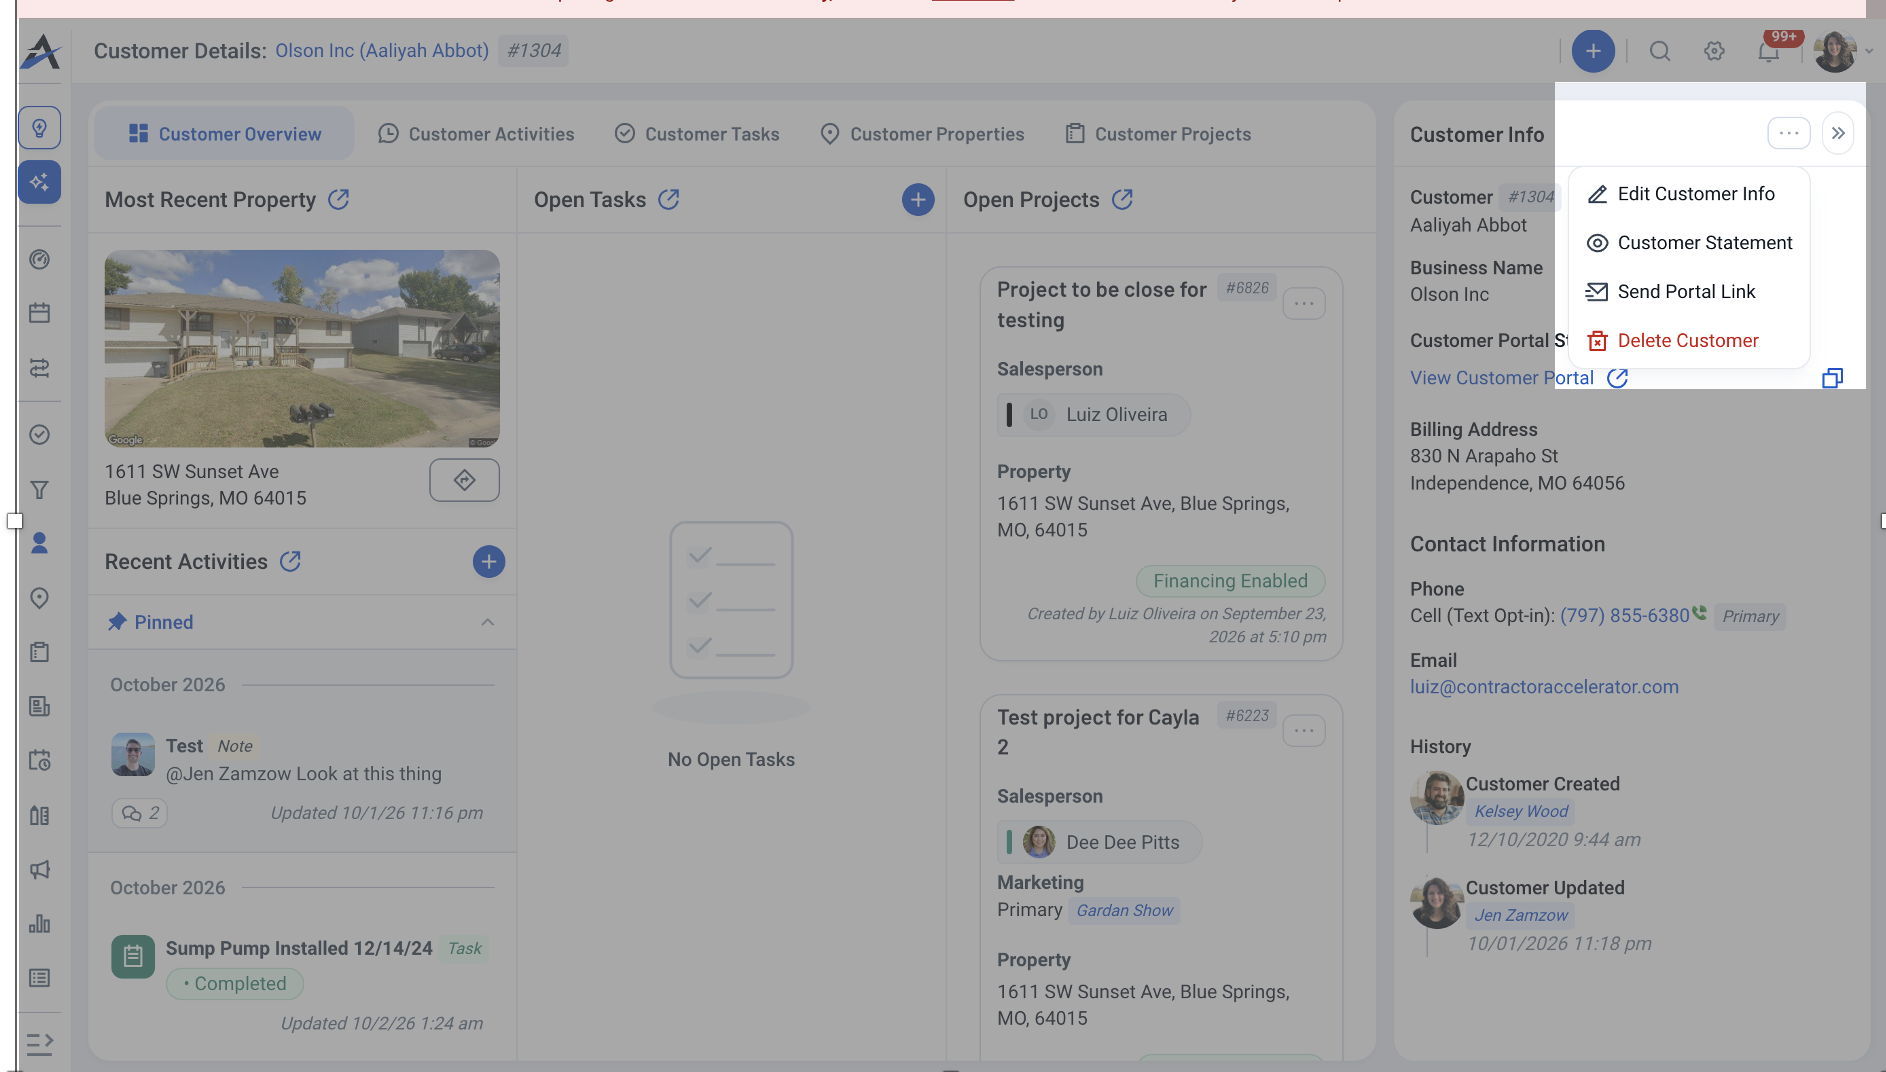The width and height of the screenshot is (1886, 1072).
Task: Open calendar icon in left sidebar
Action: tap(39, 313)
